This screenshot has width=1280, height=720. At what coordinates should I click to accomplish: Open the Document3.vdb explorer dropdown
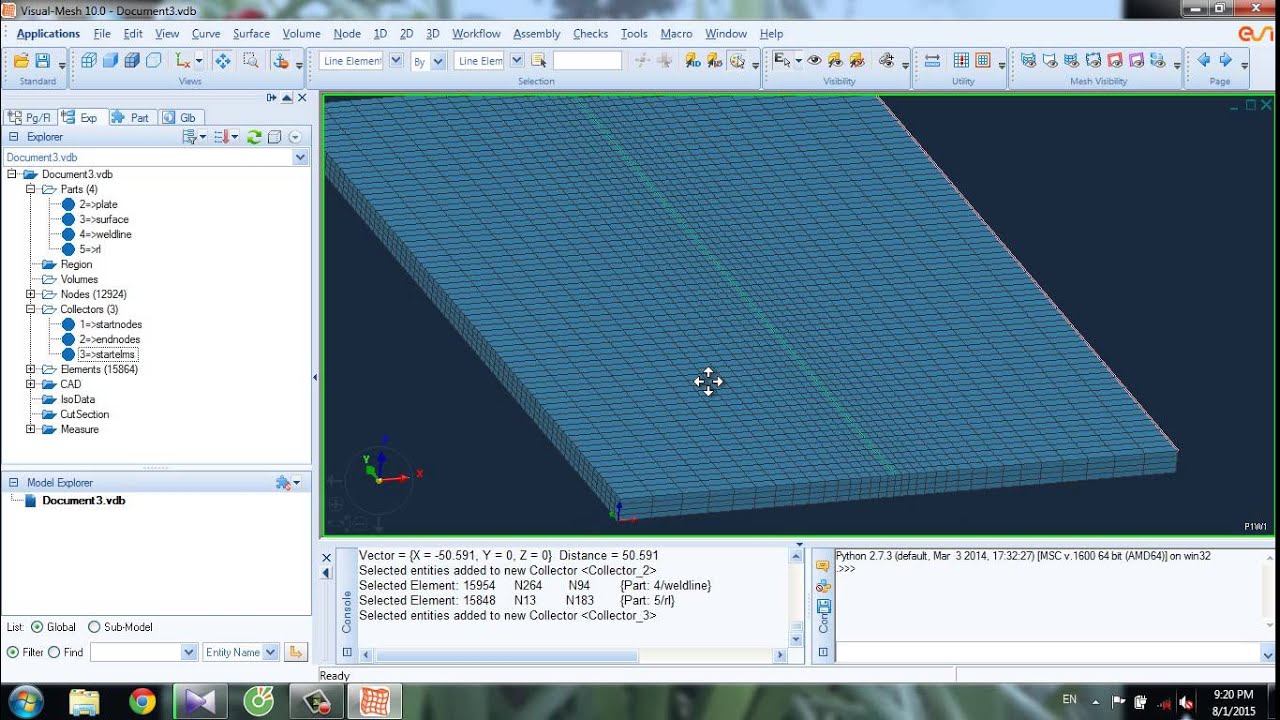coord(300,157)
